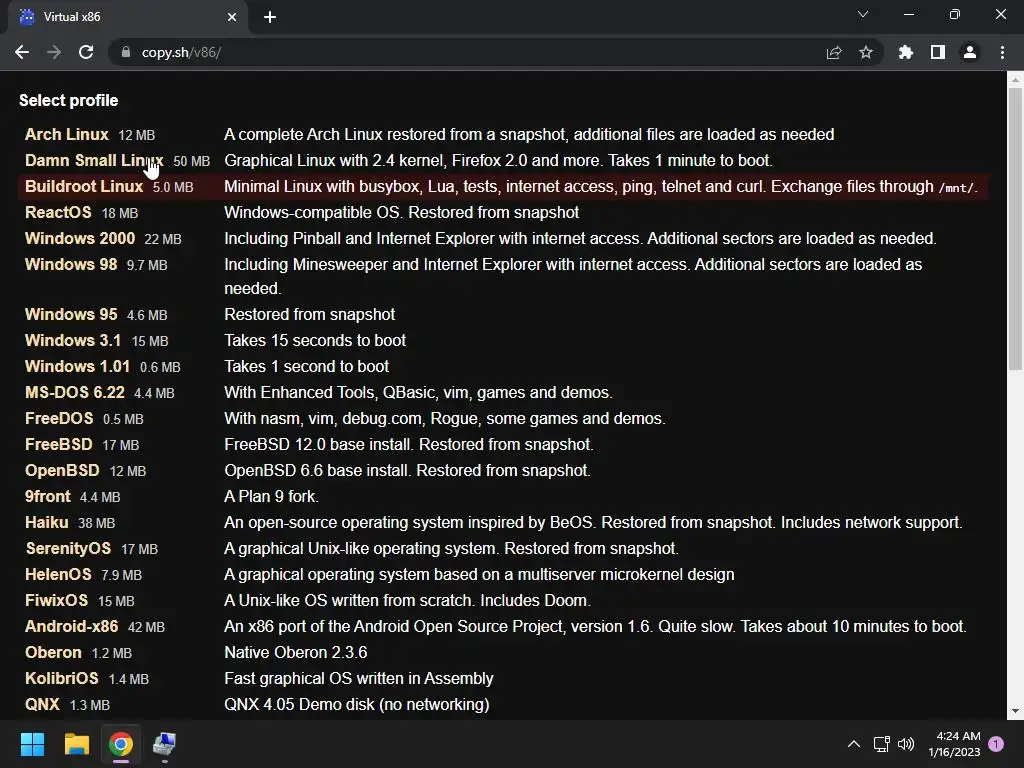Click 'QNX 4.05 Demo disk (no networking)' text

tap(357, 705)
